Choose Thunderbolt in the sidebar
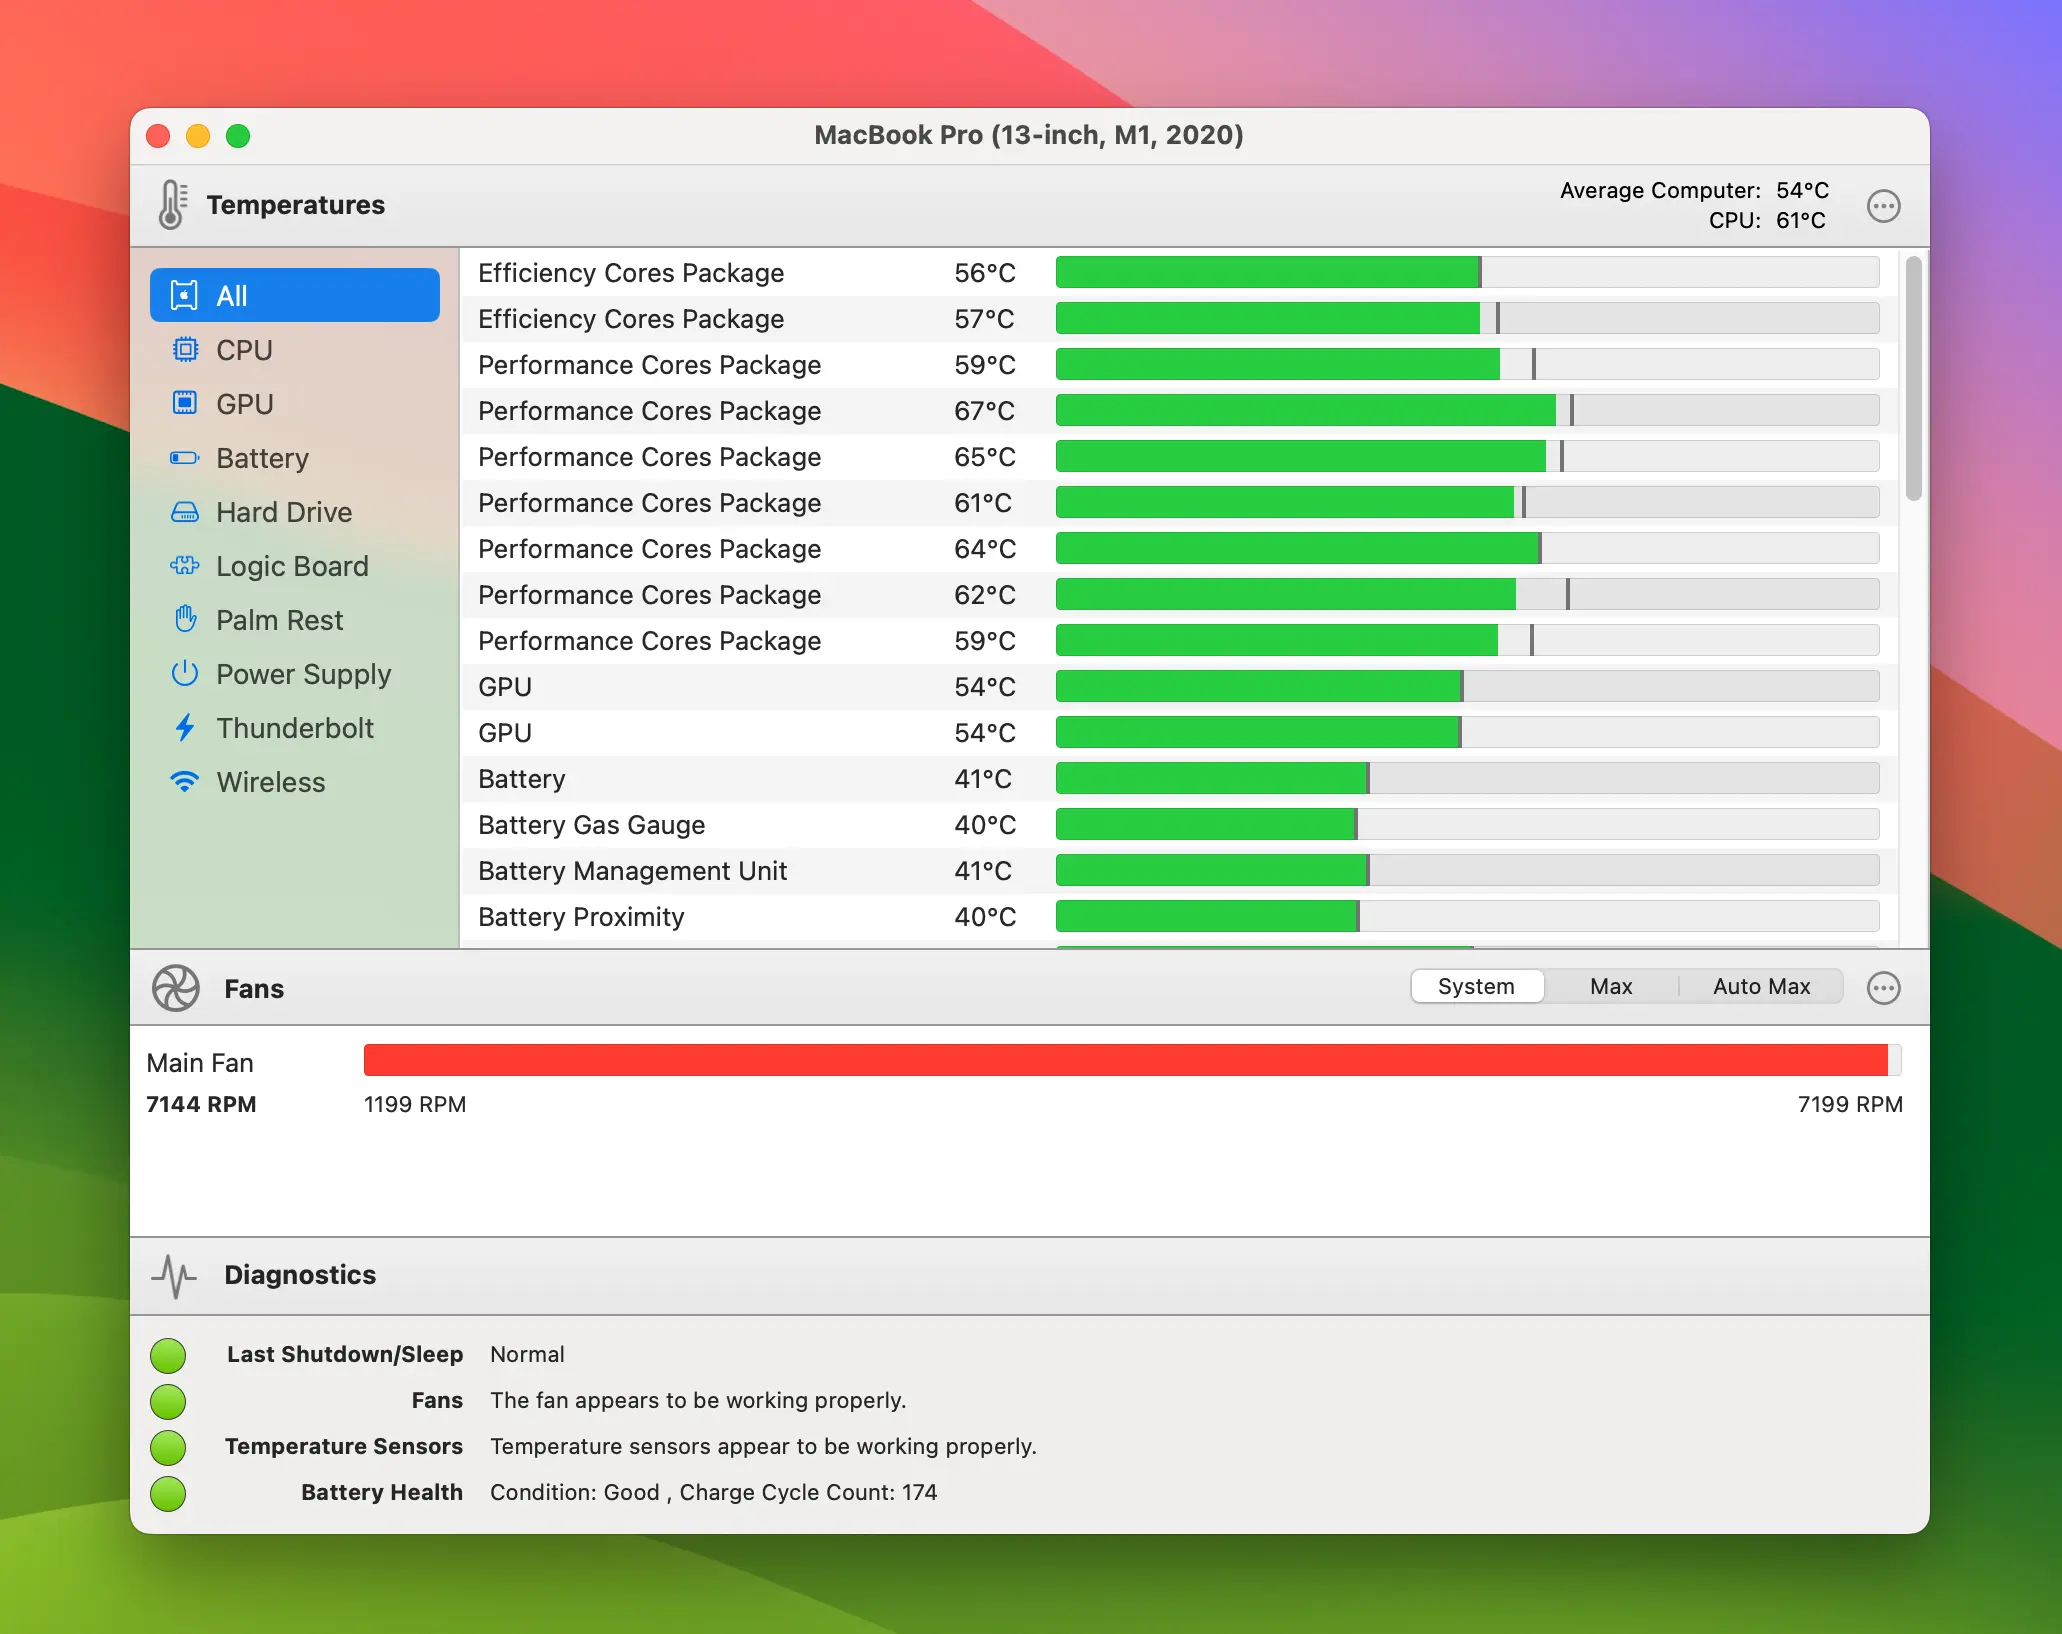Image resolution: width=2062 pixels, height=1634 pixels. (295, 728)
